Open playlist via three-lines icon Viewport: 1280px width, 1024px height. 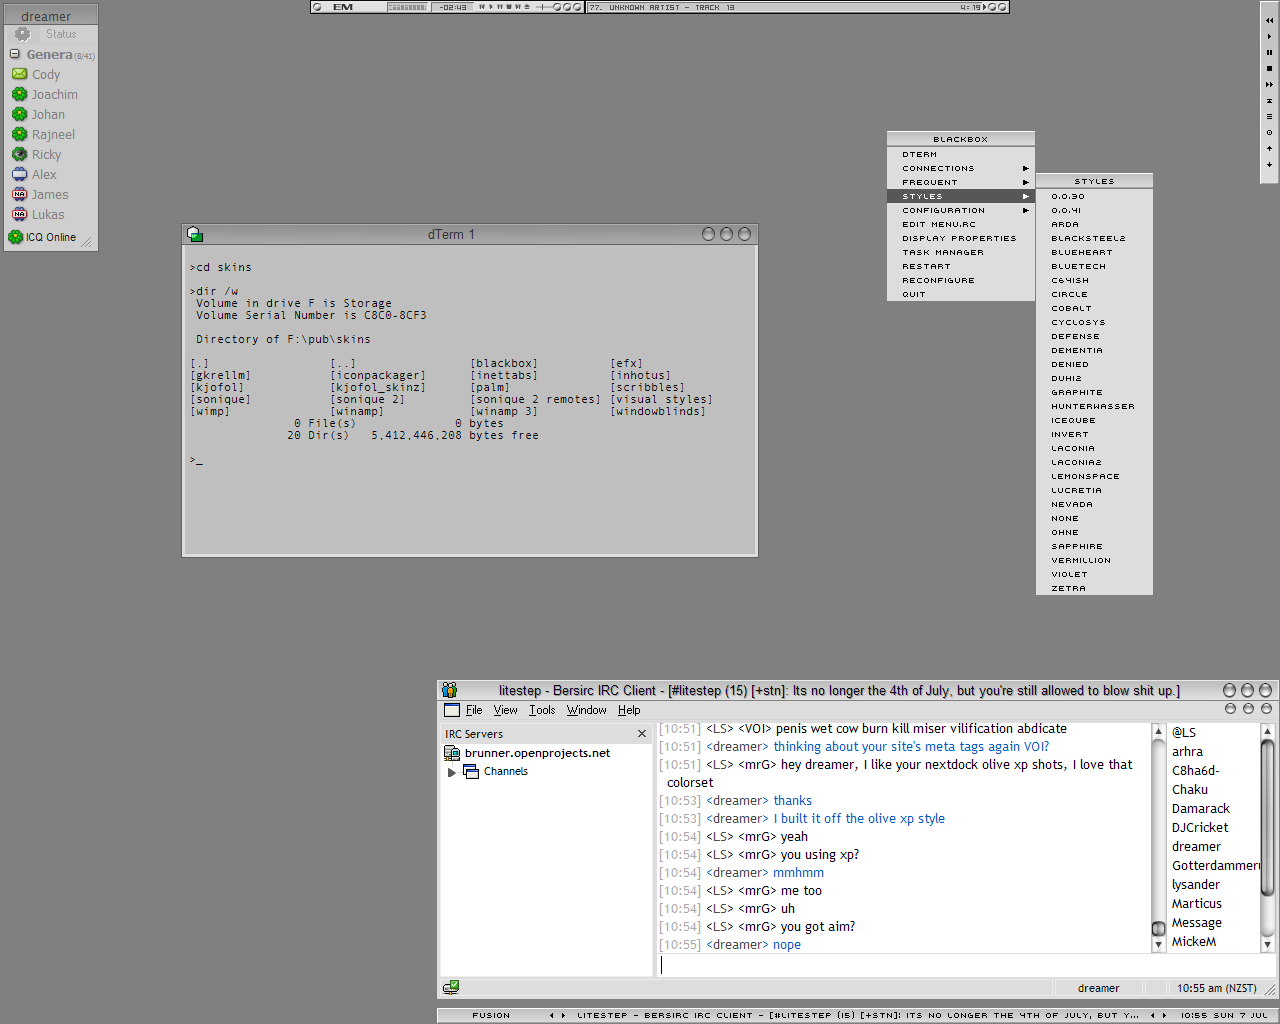(x=1269, y=116)
